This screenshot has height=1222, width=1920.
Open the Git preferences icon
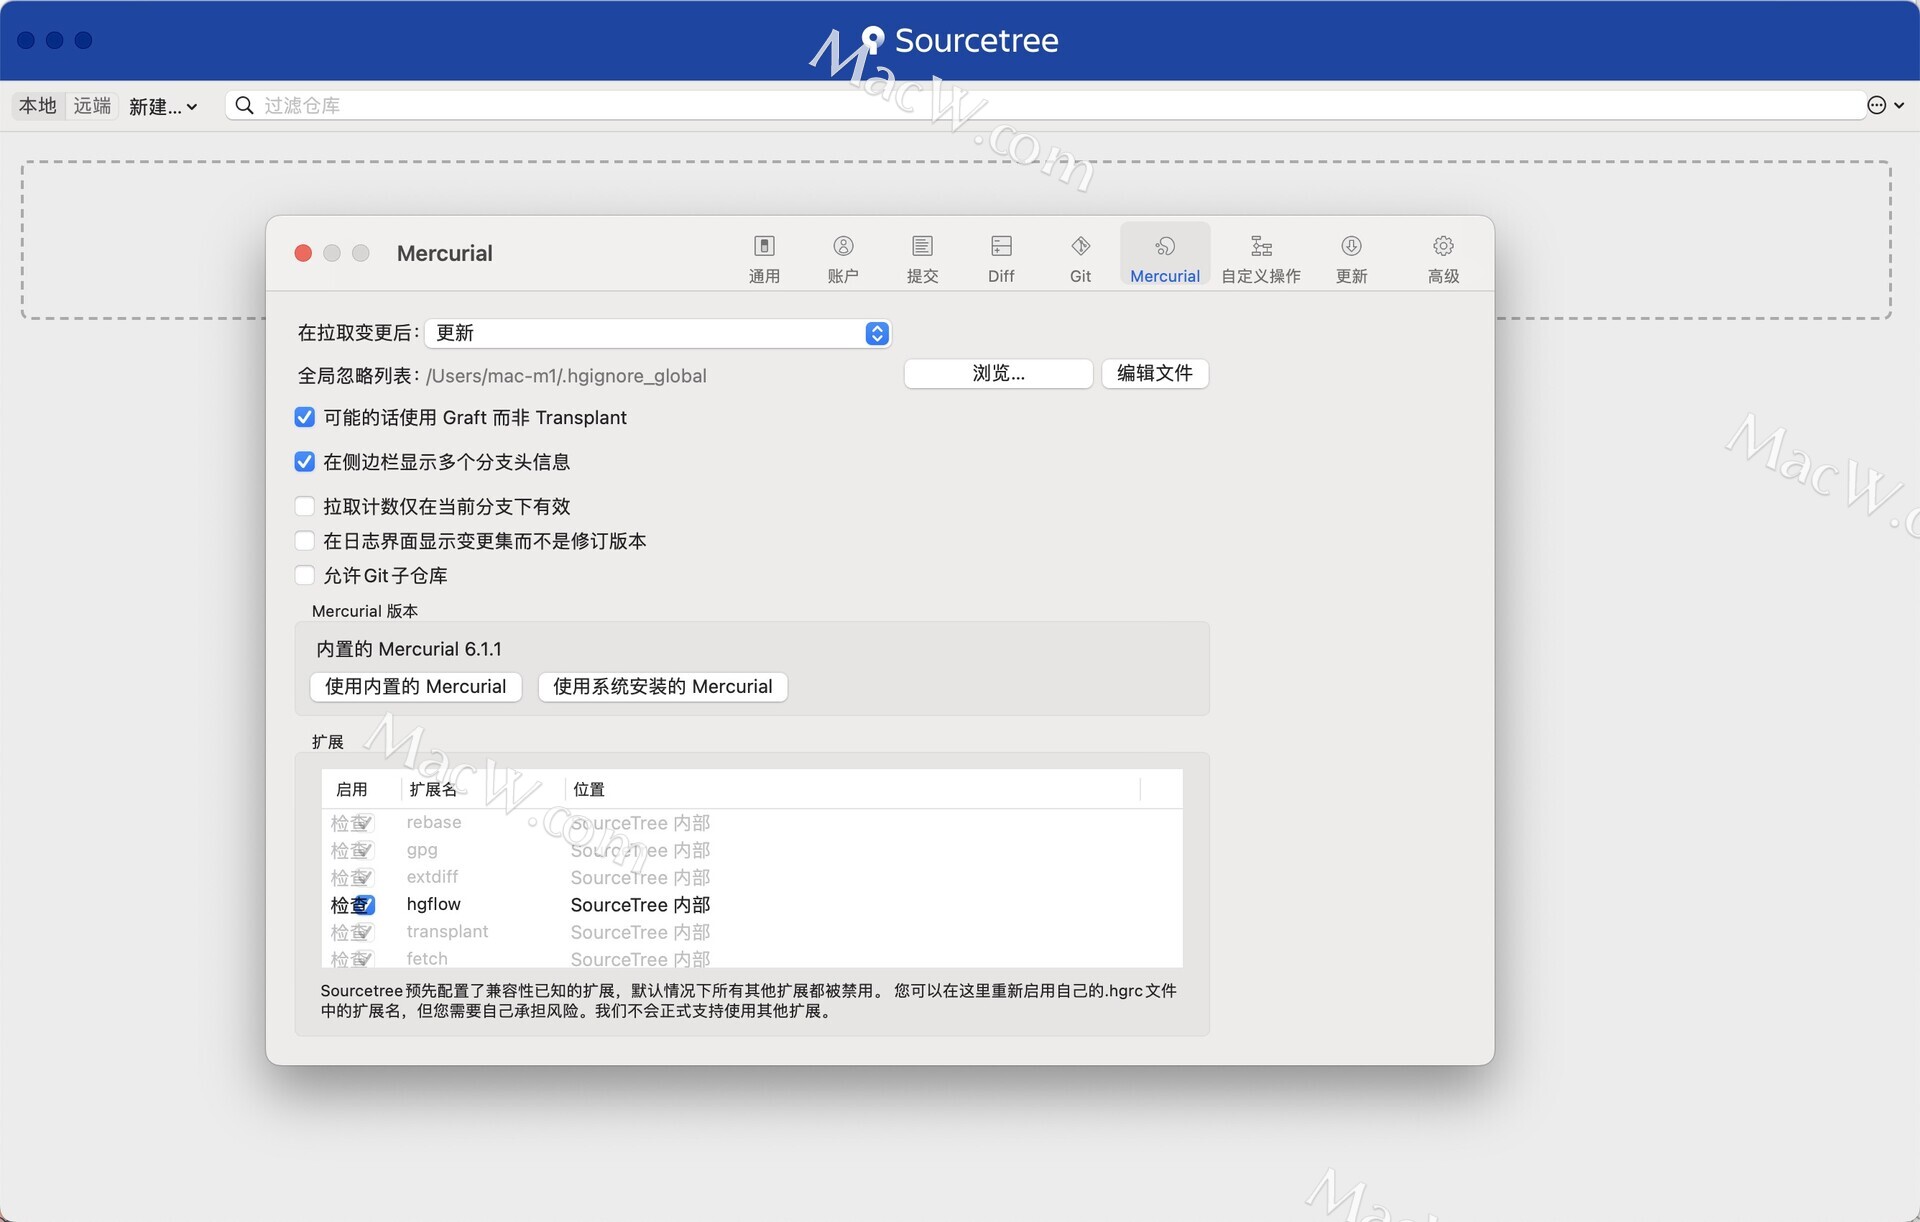[x=1080, y=257]
